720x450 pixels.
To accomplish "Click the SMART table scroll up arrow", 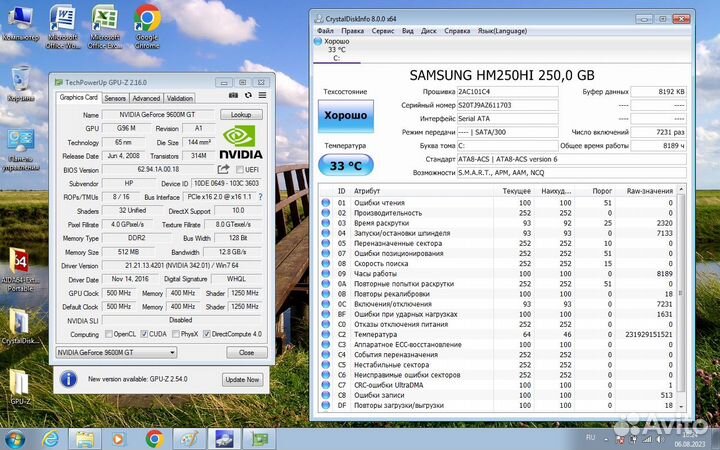I will tap(681, 190).
